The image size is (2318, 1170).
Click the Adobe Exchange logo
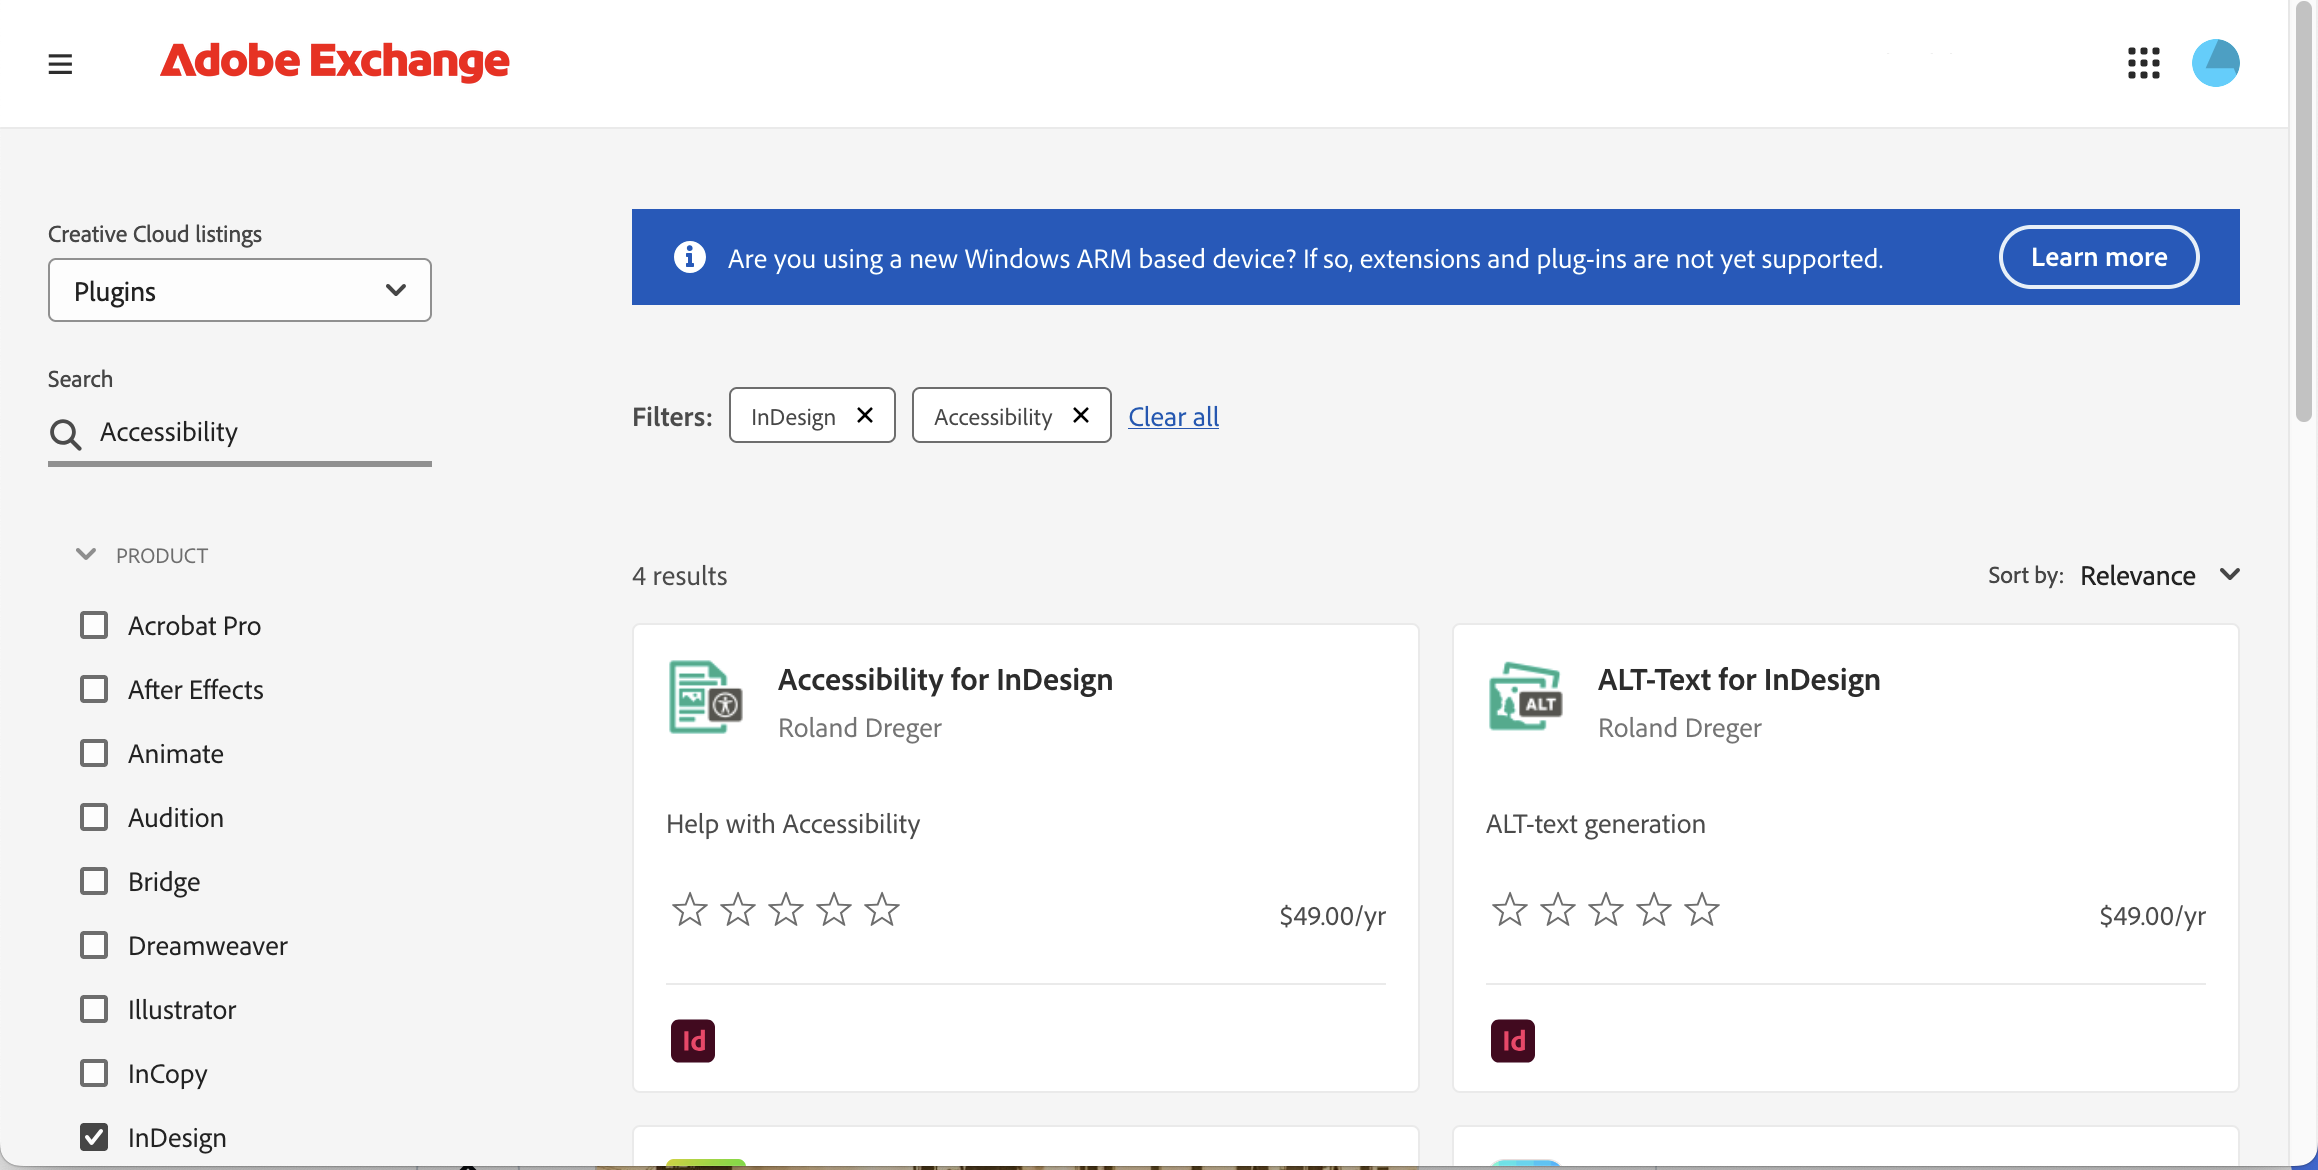pos(335,61)
